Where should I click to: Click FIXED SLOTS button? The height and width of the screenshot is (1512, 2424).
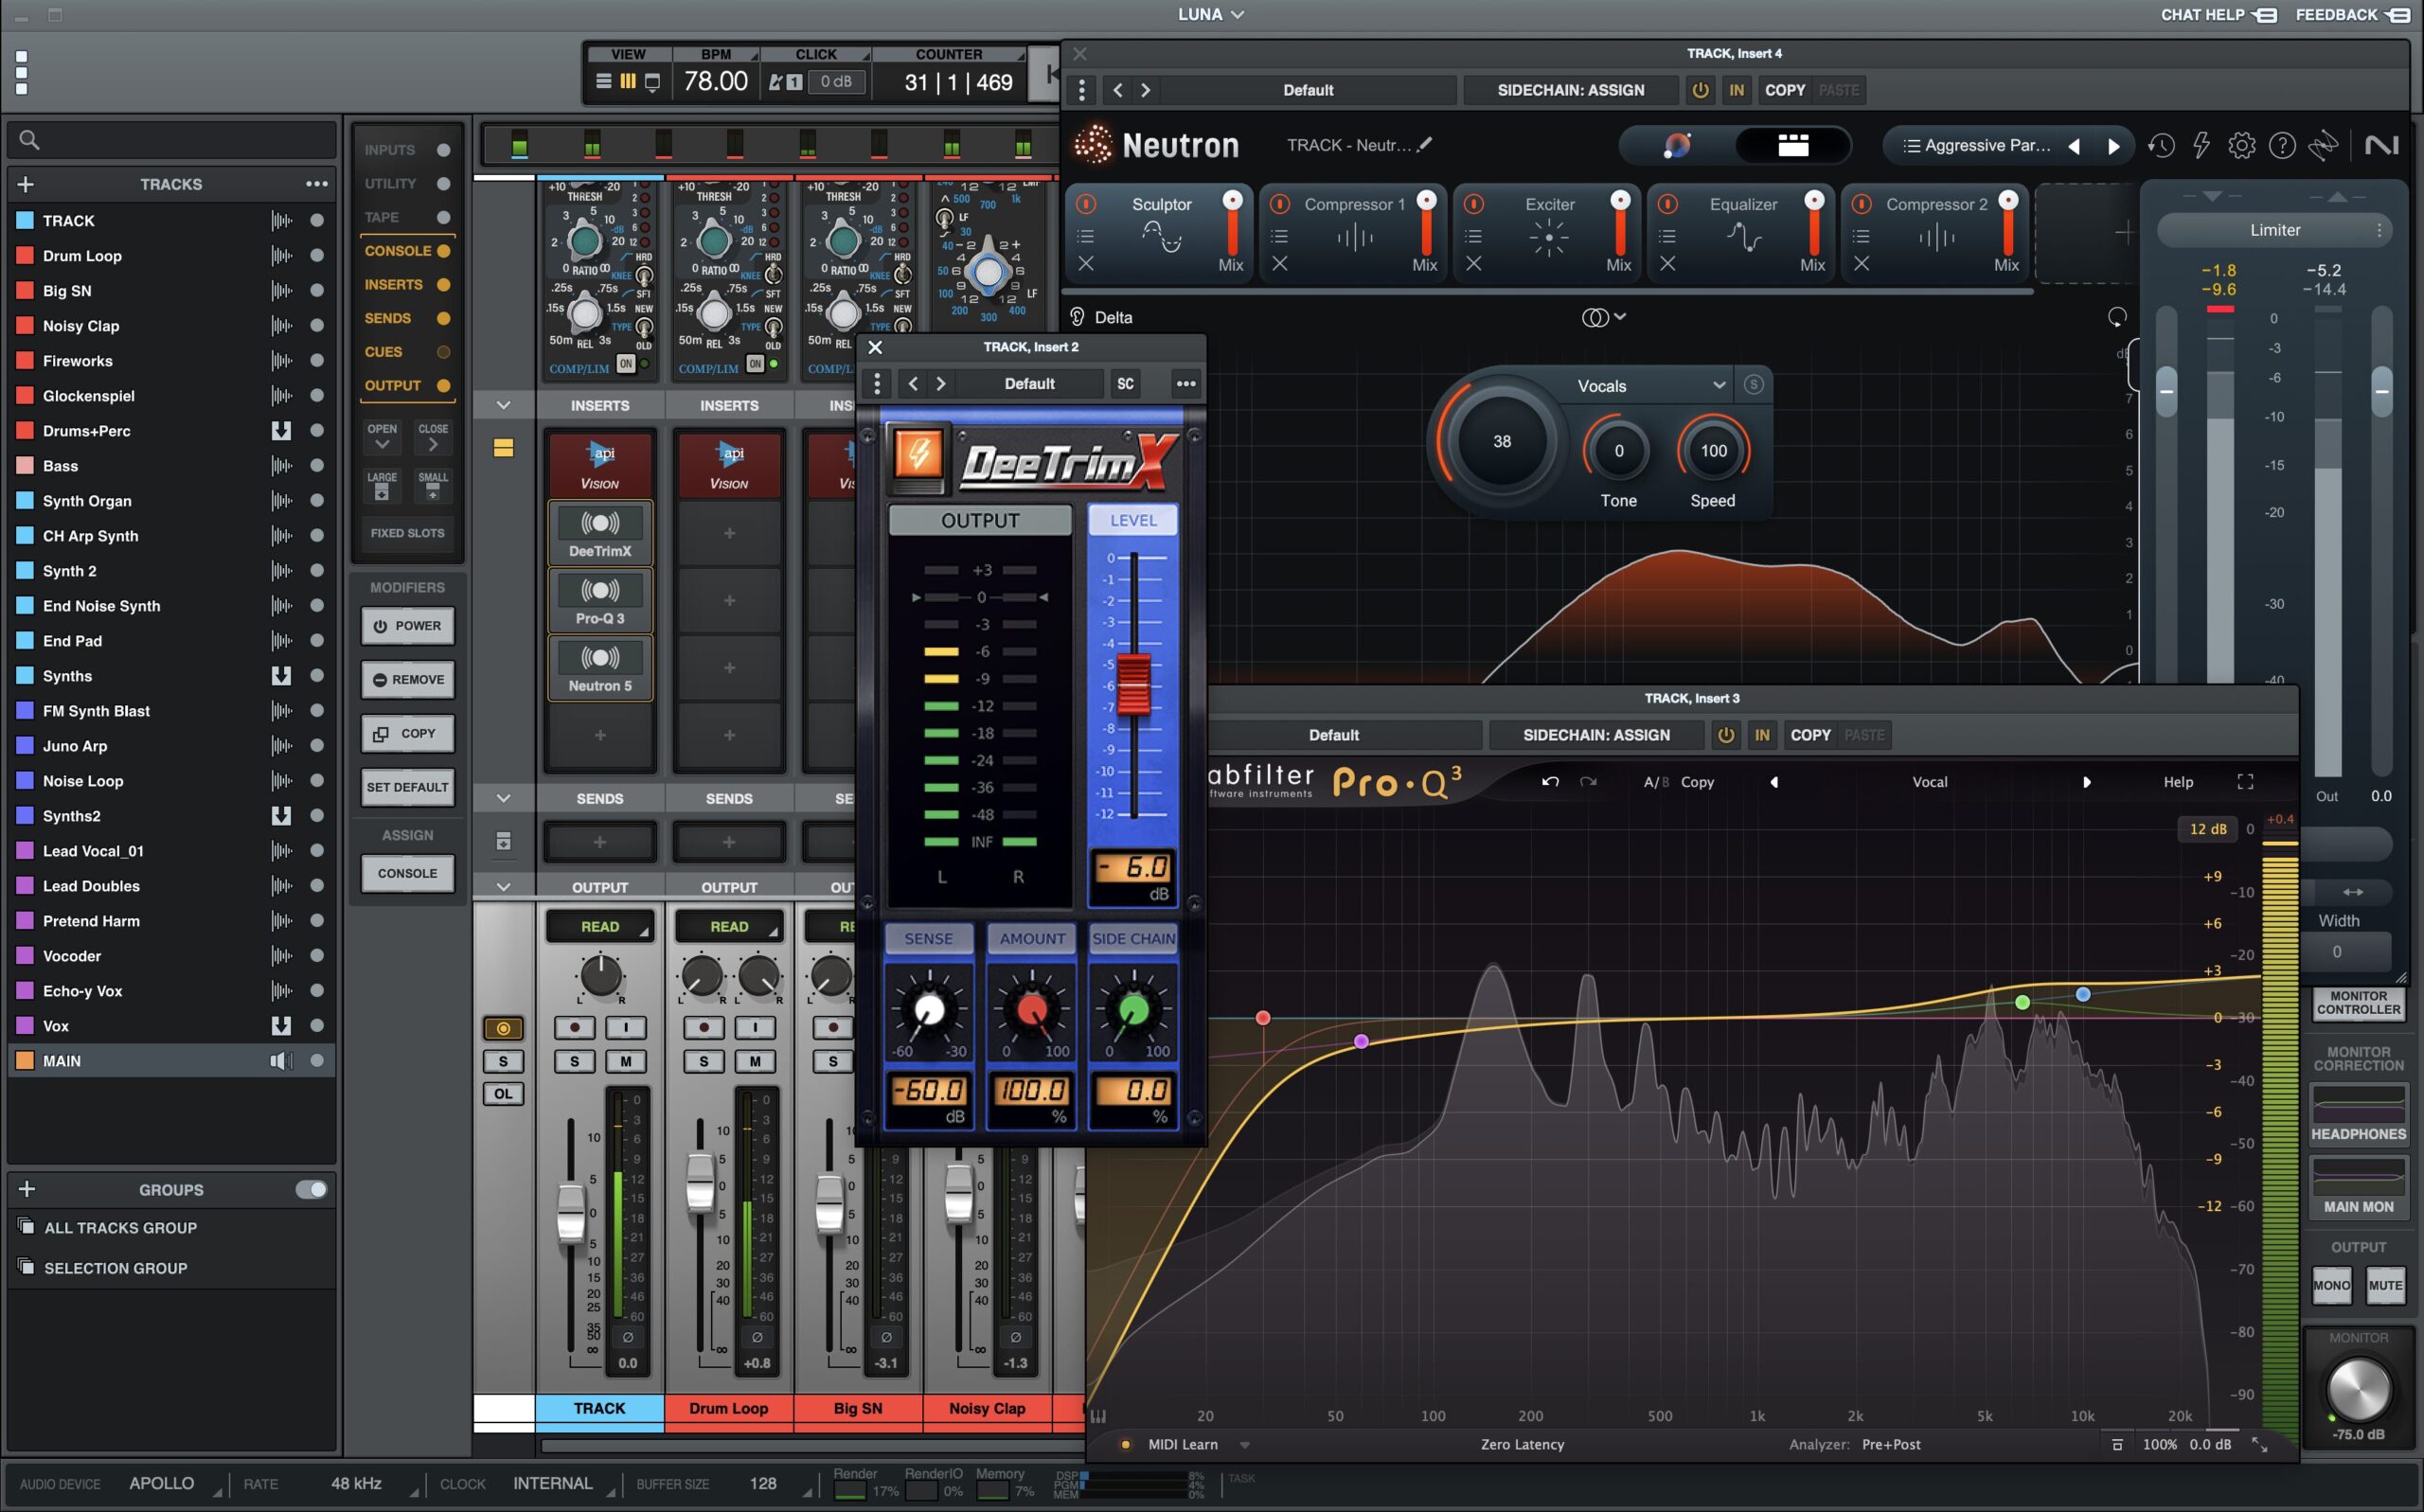coord(407,533)
